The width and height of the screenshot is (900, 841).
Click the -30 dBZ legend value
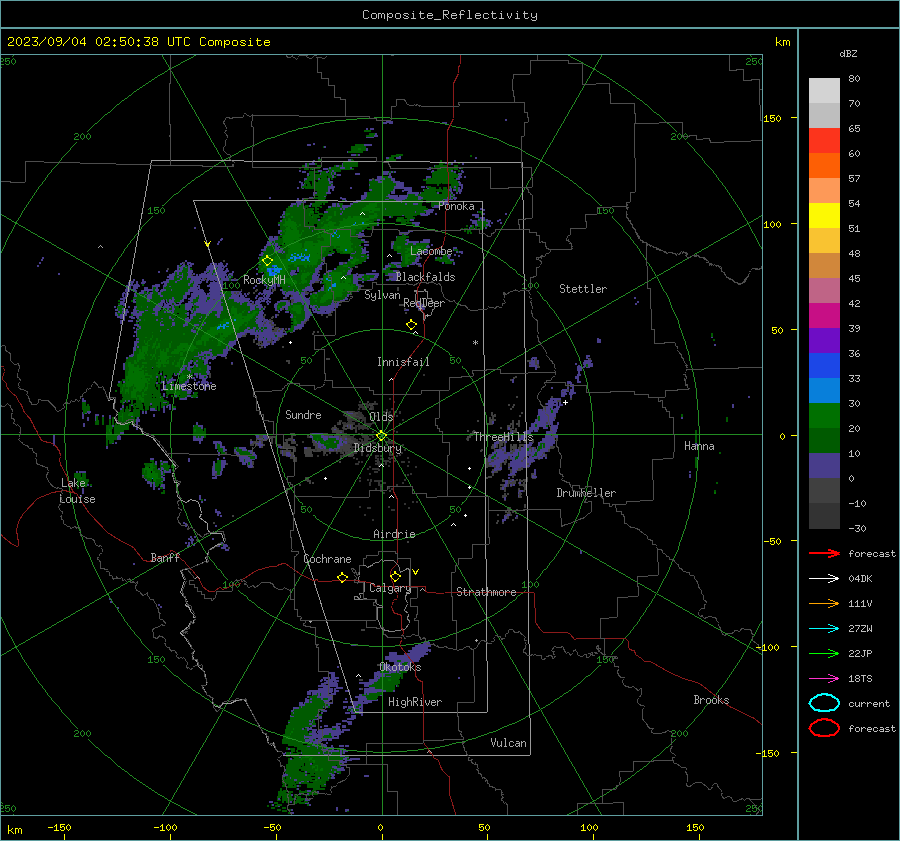tap(857, 528)
